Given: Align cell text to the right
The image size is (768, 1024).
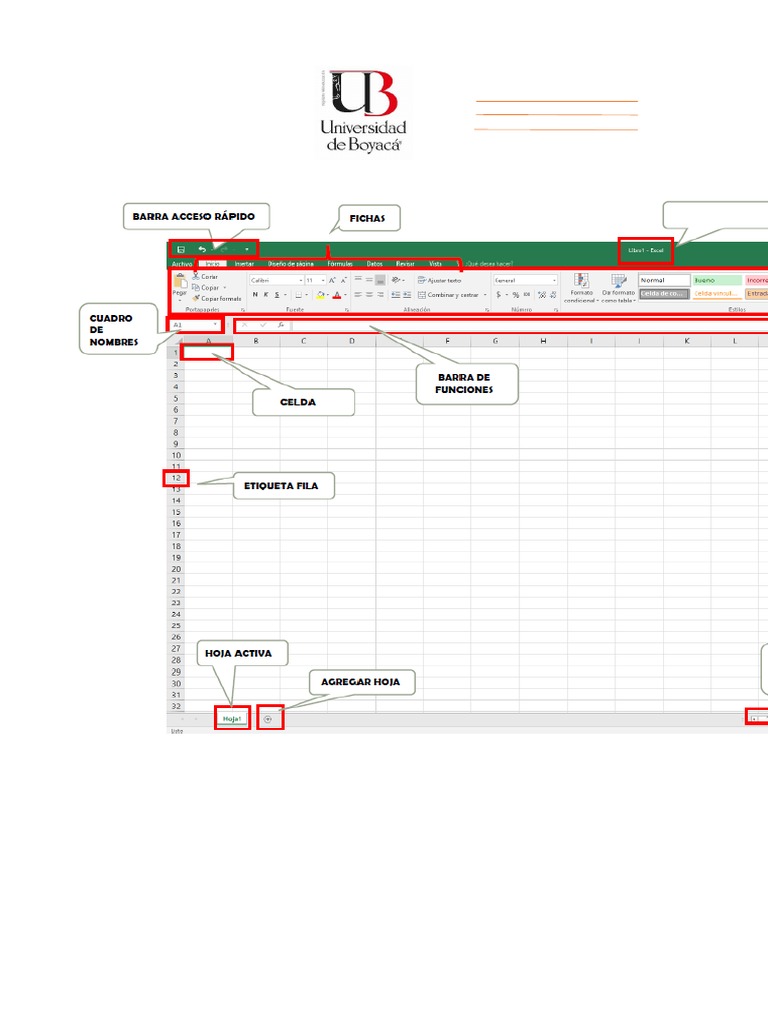Looking at the screenshot, I should (380, 295).
